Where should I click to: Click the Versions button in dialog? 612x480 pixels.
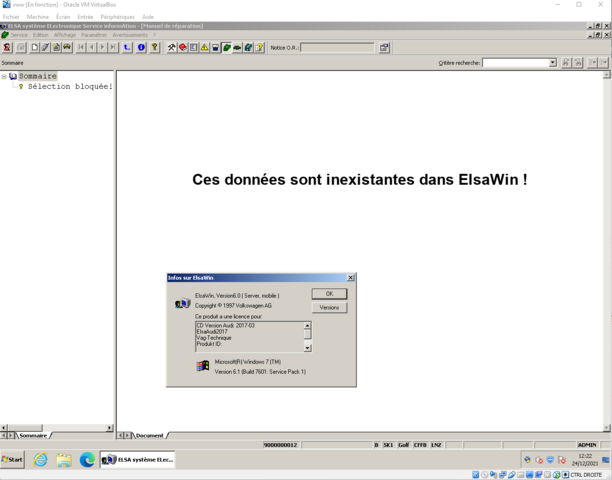(x=329, y=308)
